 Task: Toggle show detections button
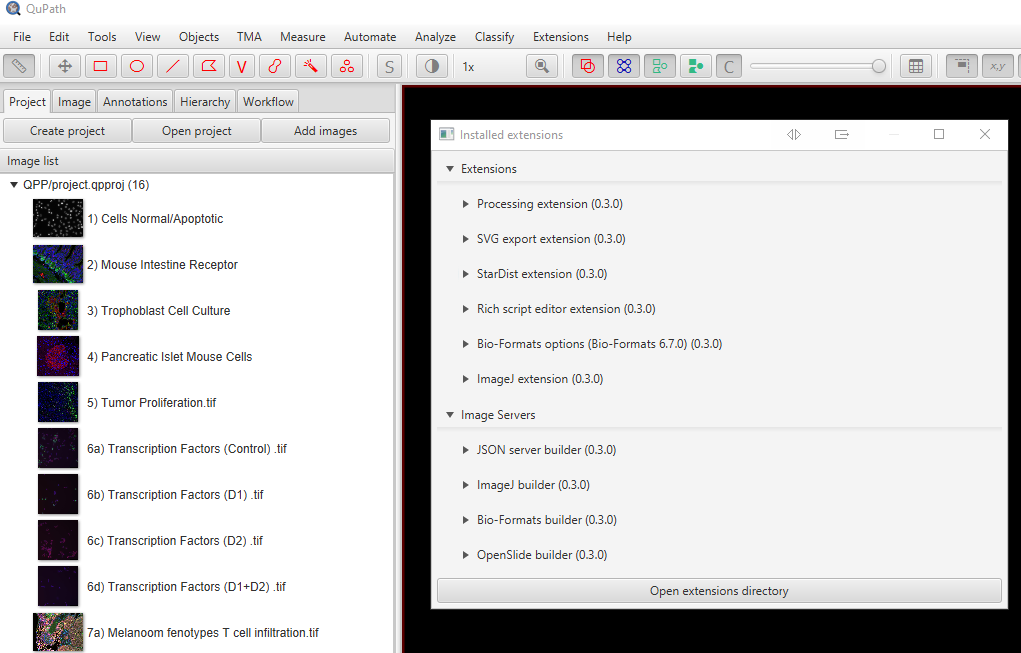click(660, 66)
